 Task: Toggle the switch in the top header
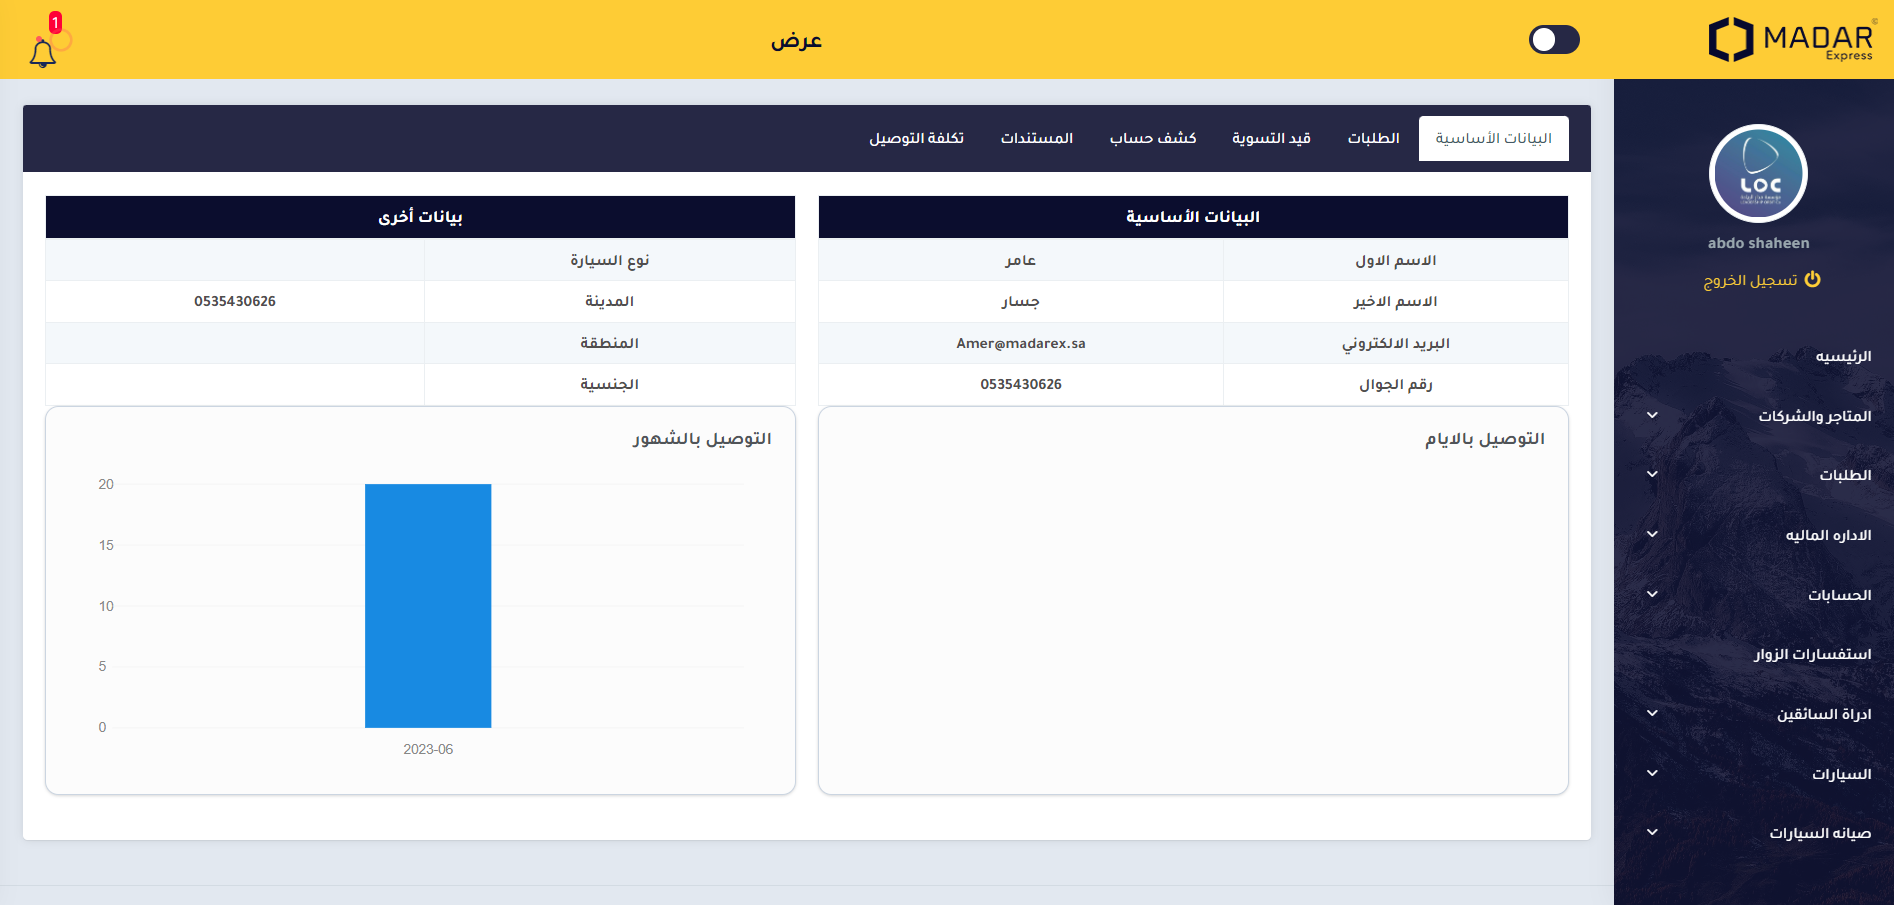1553,40
